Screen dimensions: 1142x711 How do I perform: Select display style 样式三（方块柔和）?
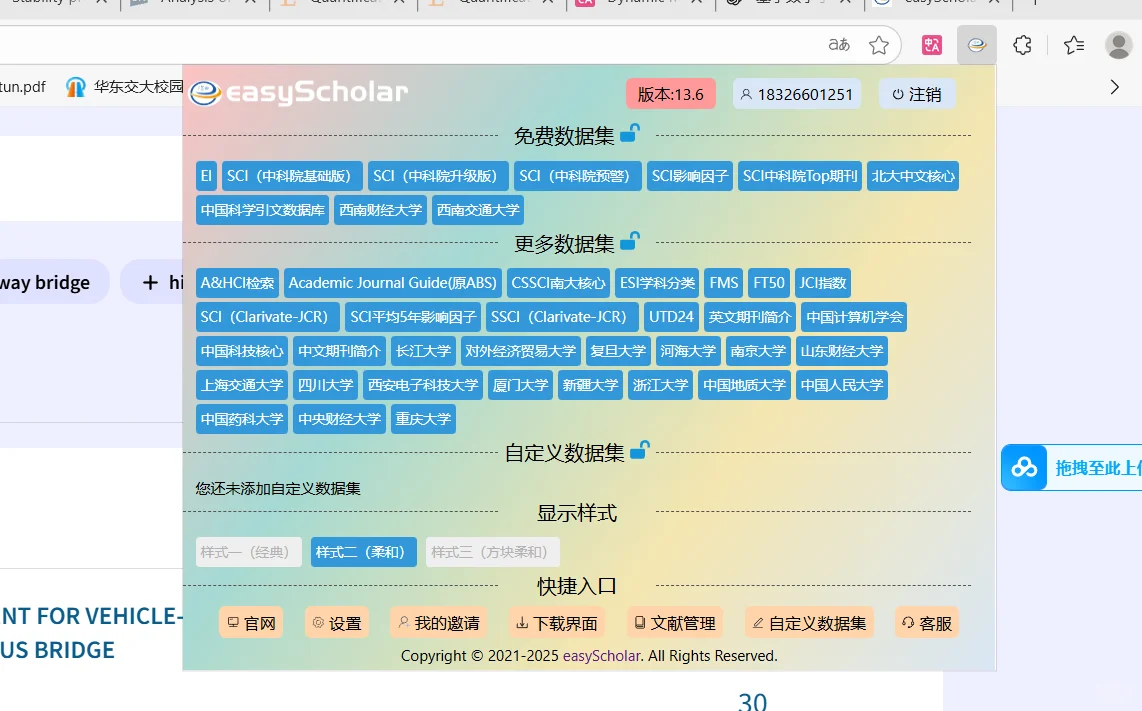point(492,552)
